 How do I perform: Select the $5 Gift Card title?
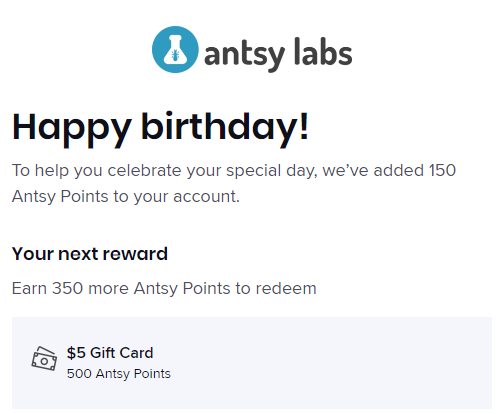(x=110, y=353)
